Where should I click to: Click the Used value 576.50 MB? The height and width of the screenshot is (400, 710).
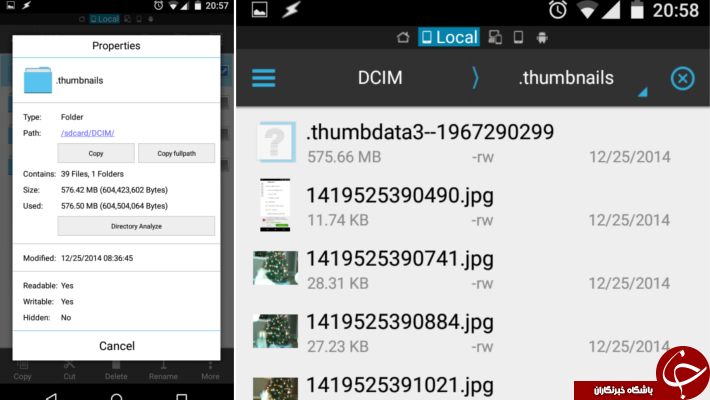coord(114,206)
